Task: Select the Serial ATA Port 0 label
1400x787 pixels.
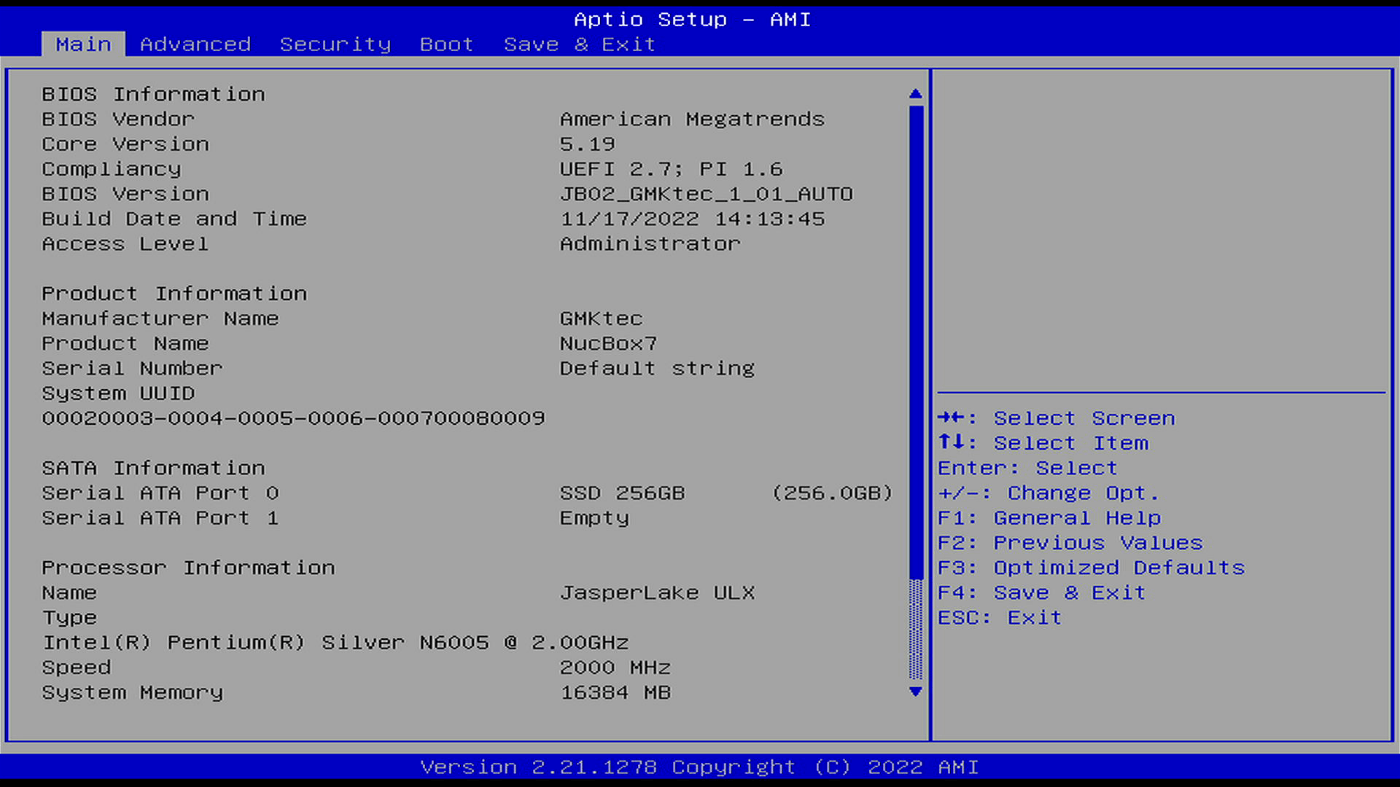Action: coord(160,493)
